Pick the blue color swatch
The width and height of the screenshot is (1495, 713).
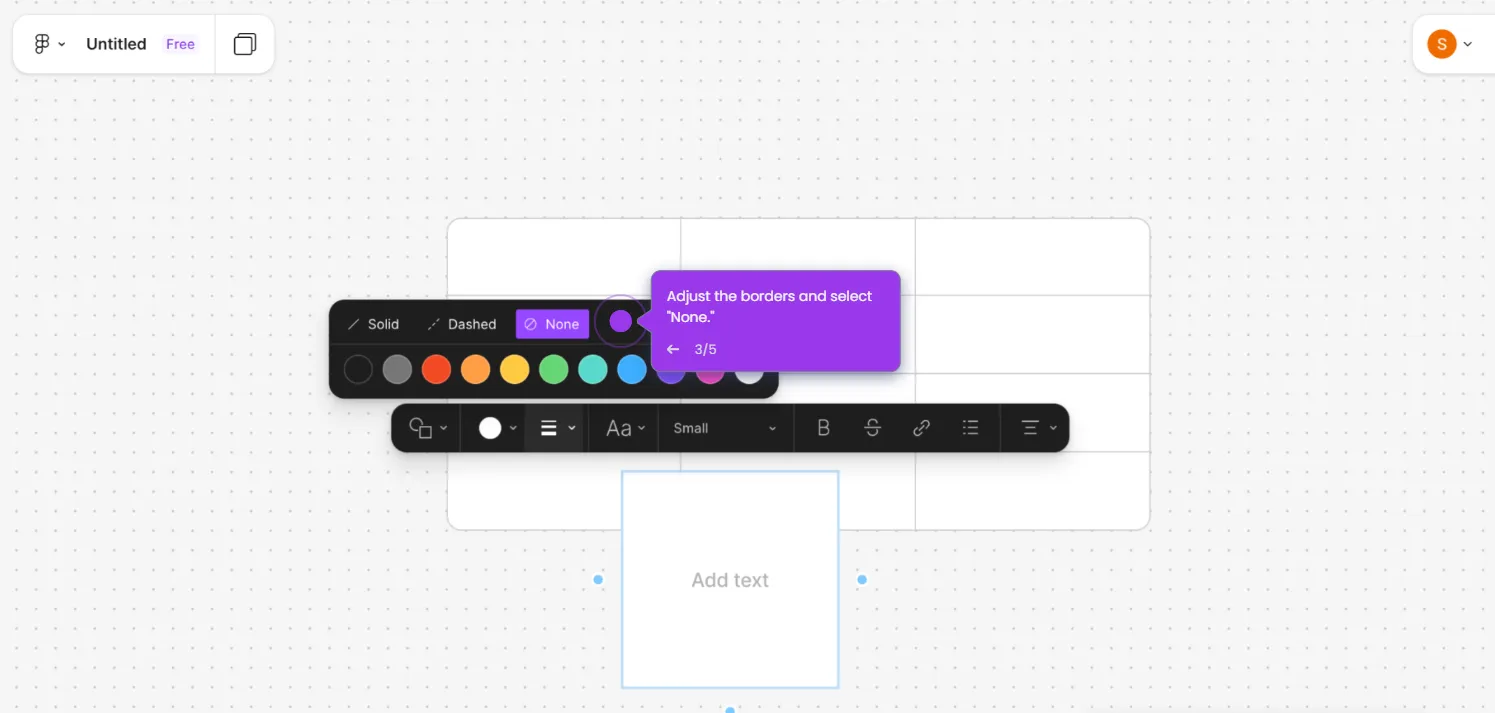632,370
